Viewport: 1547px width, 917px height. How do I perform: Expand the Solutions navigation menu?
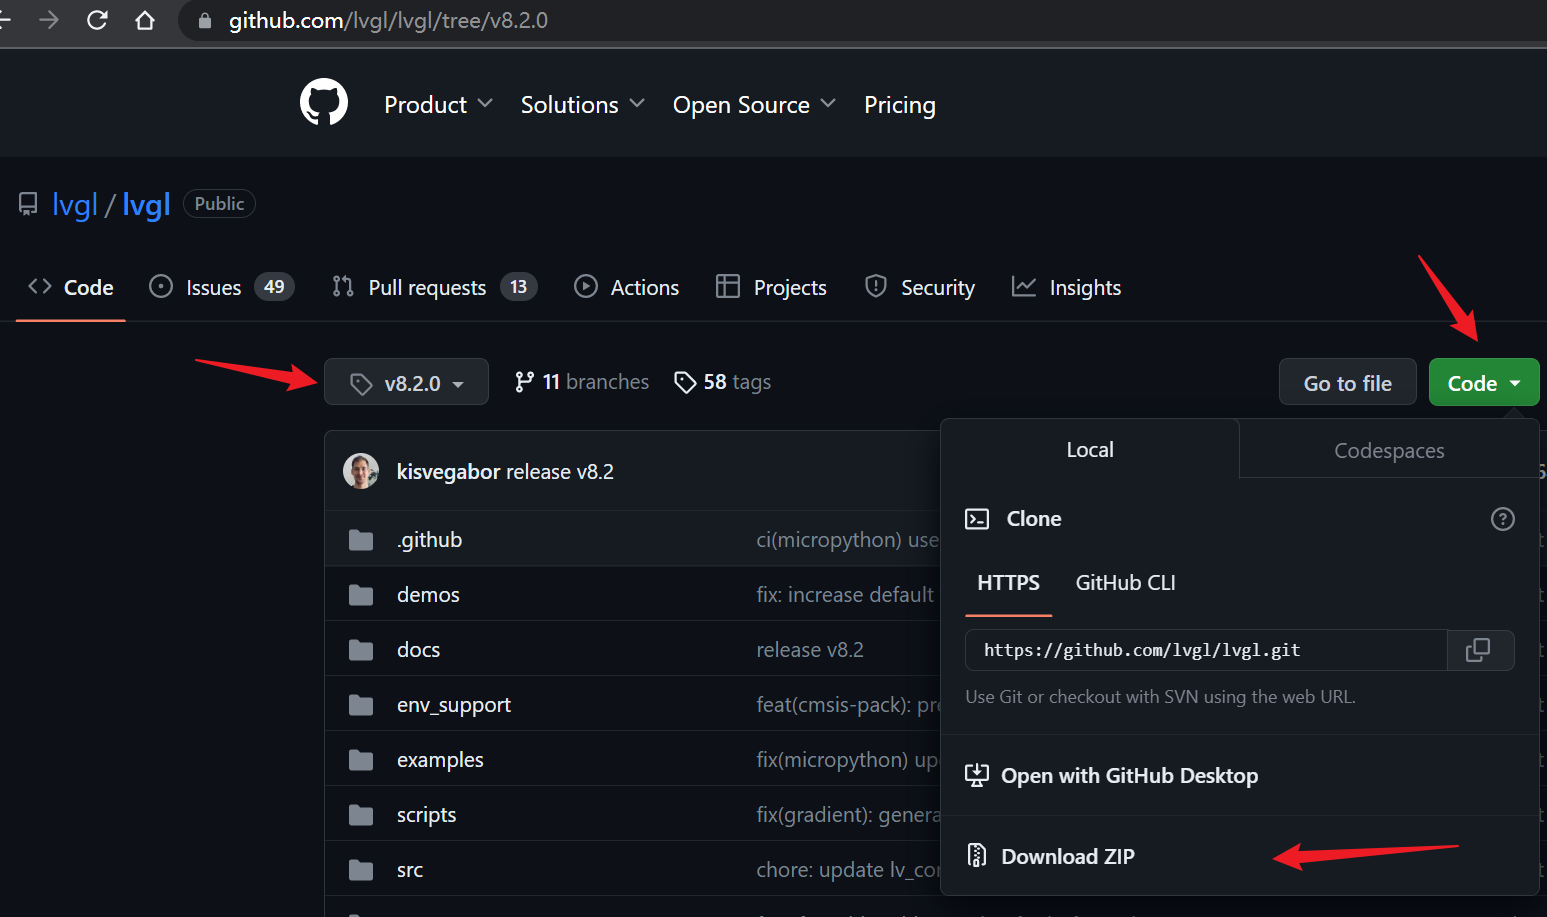(x=582, y=105)
